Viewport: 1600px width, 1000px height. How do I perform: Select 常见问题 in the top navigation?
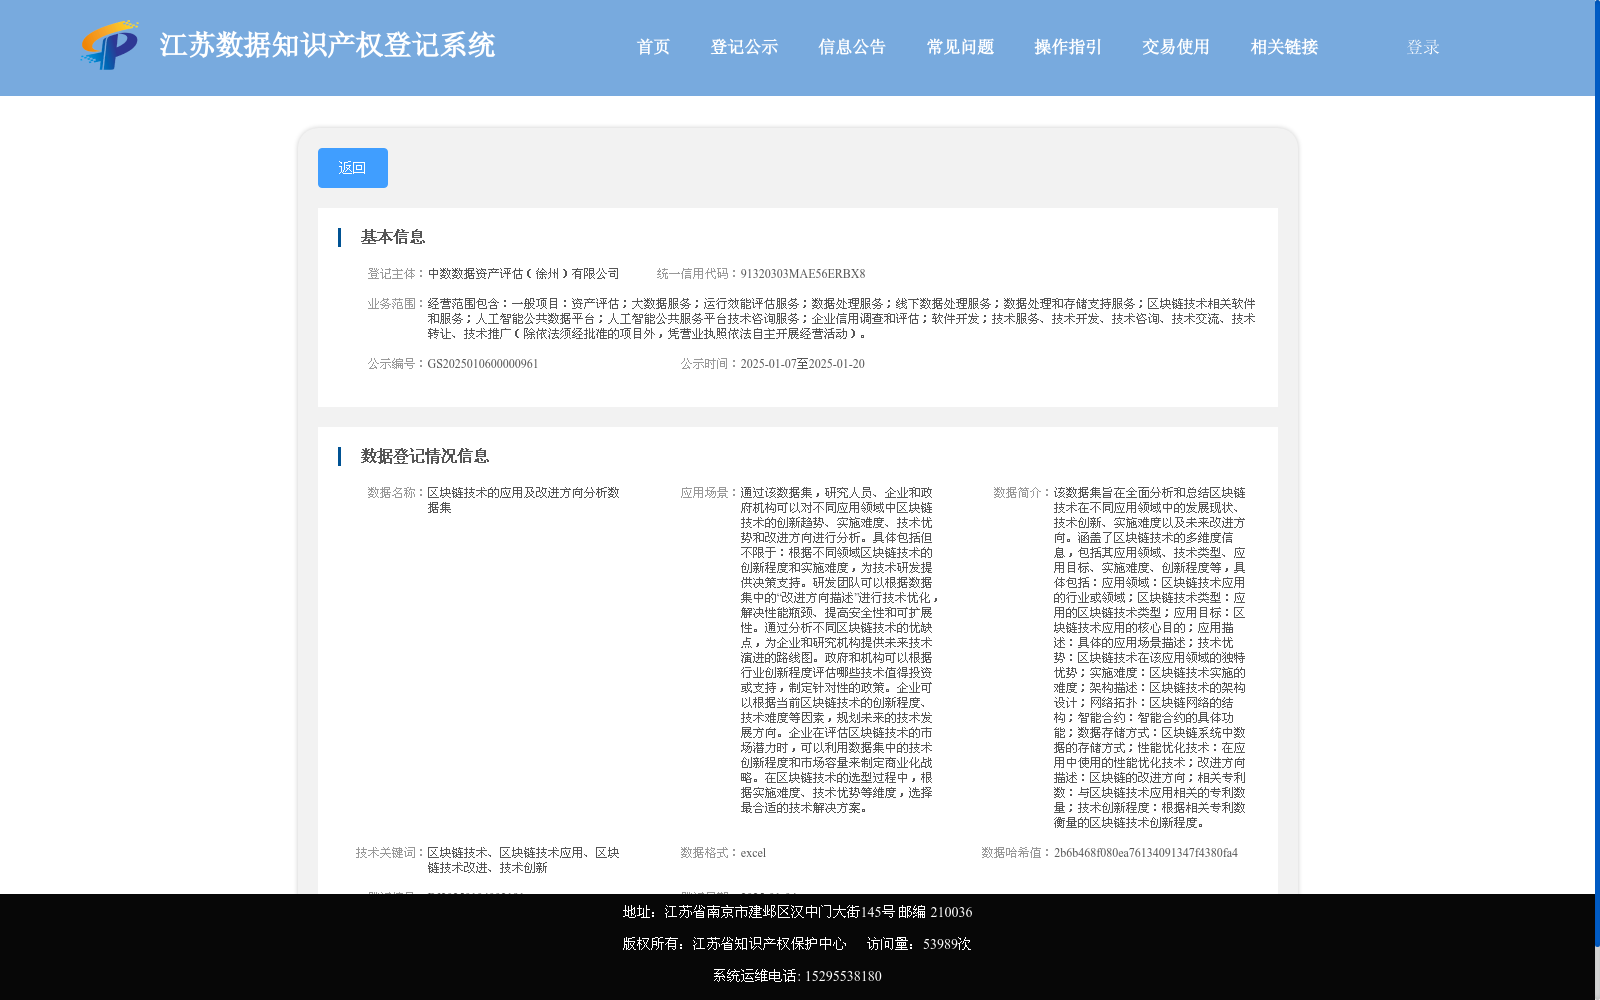pos(960,47)
